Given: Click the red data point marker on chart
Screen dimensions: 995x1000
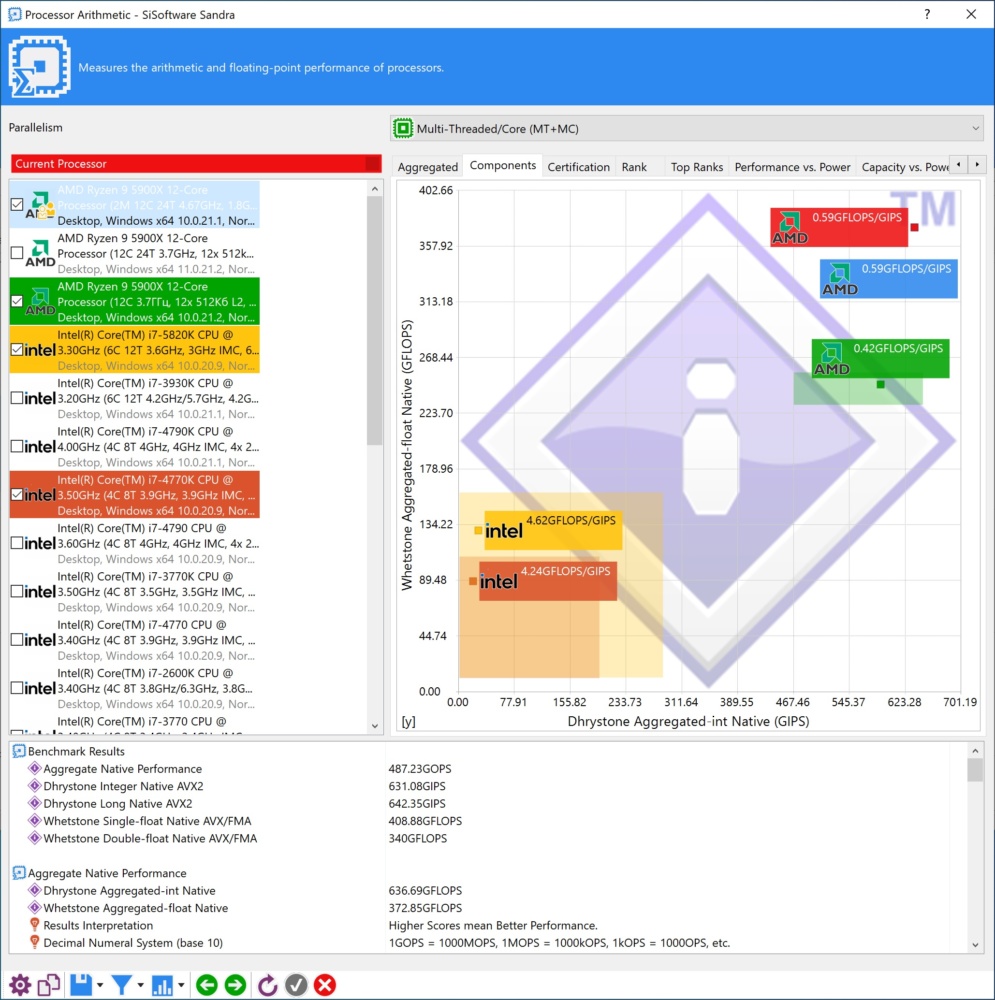Looking at the screenshot, I should click(914, 227).
